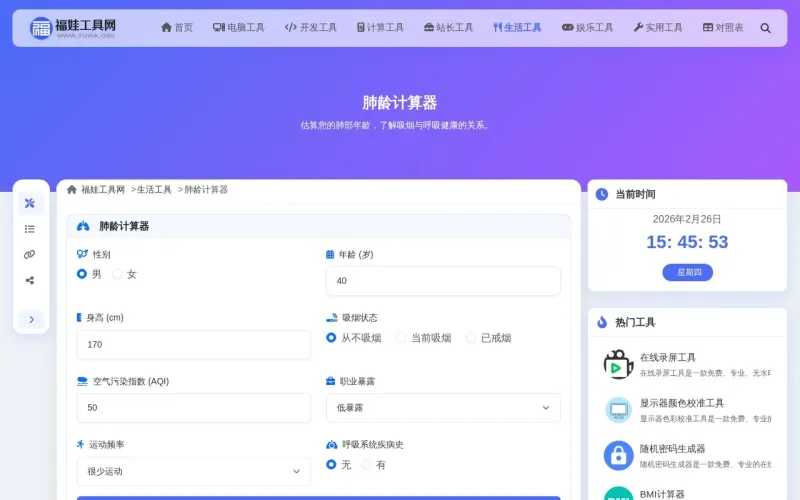
Task: Click the flame icon beside 热门工具
Action: tap(602, 322)
